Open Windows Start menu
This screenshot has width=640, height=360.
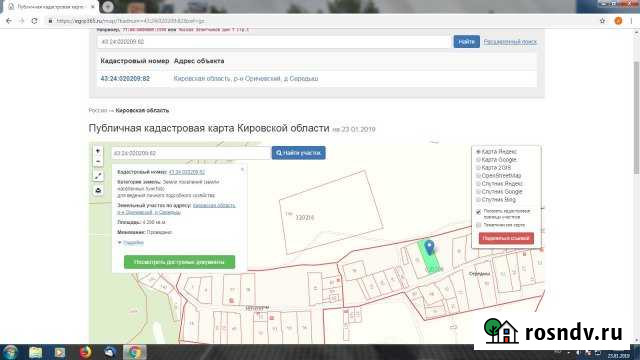[10, 352]
